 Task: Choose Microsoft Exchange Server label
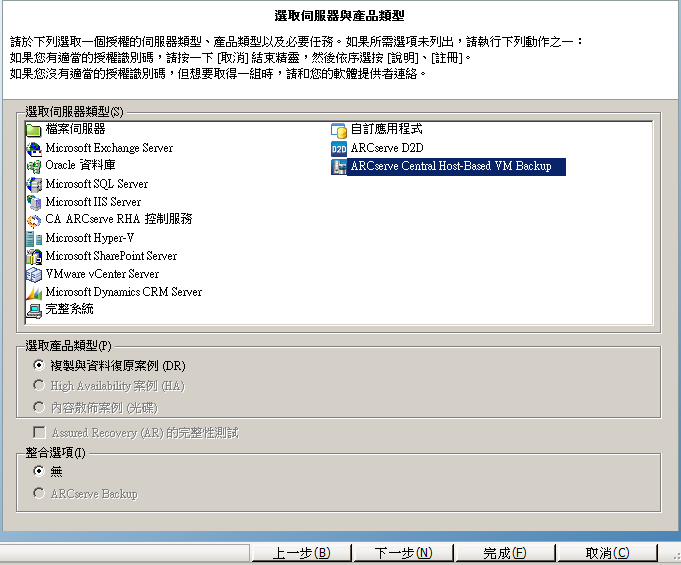109,148
